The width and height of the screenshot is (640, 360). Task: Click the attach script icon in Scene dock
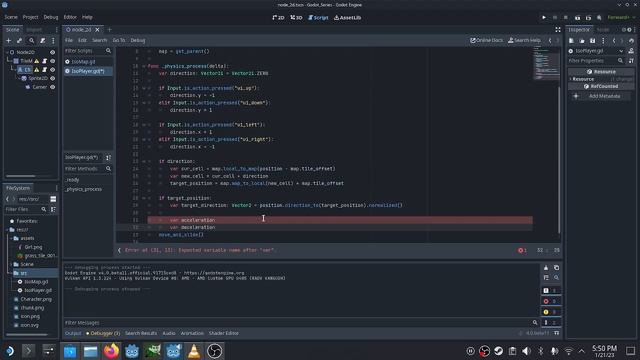click(x=42, y=40)
